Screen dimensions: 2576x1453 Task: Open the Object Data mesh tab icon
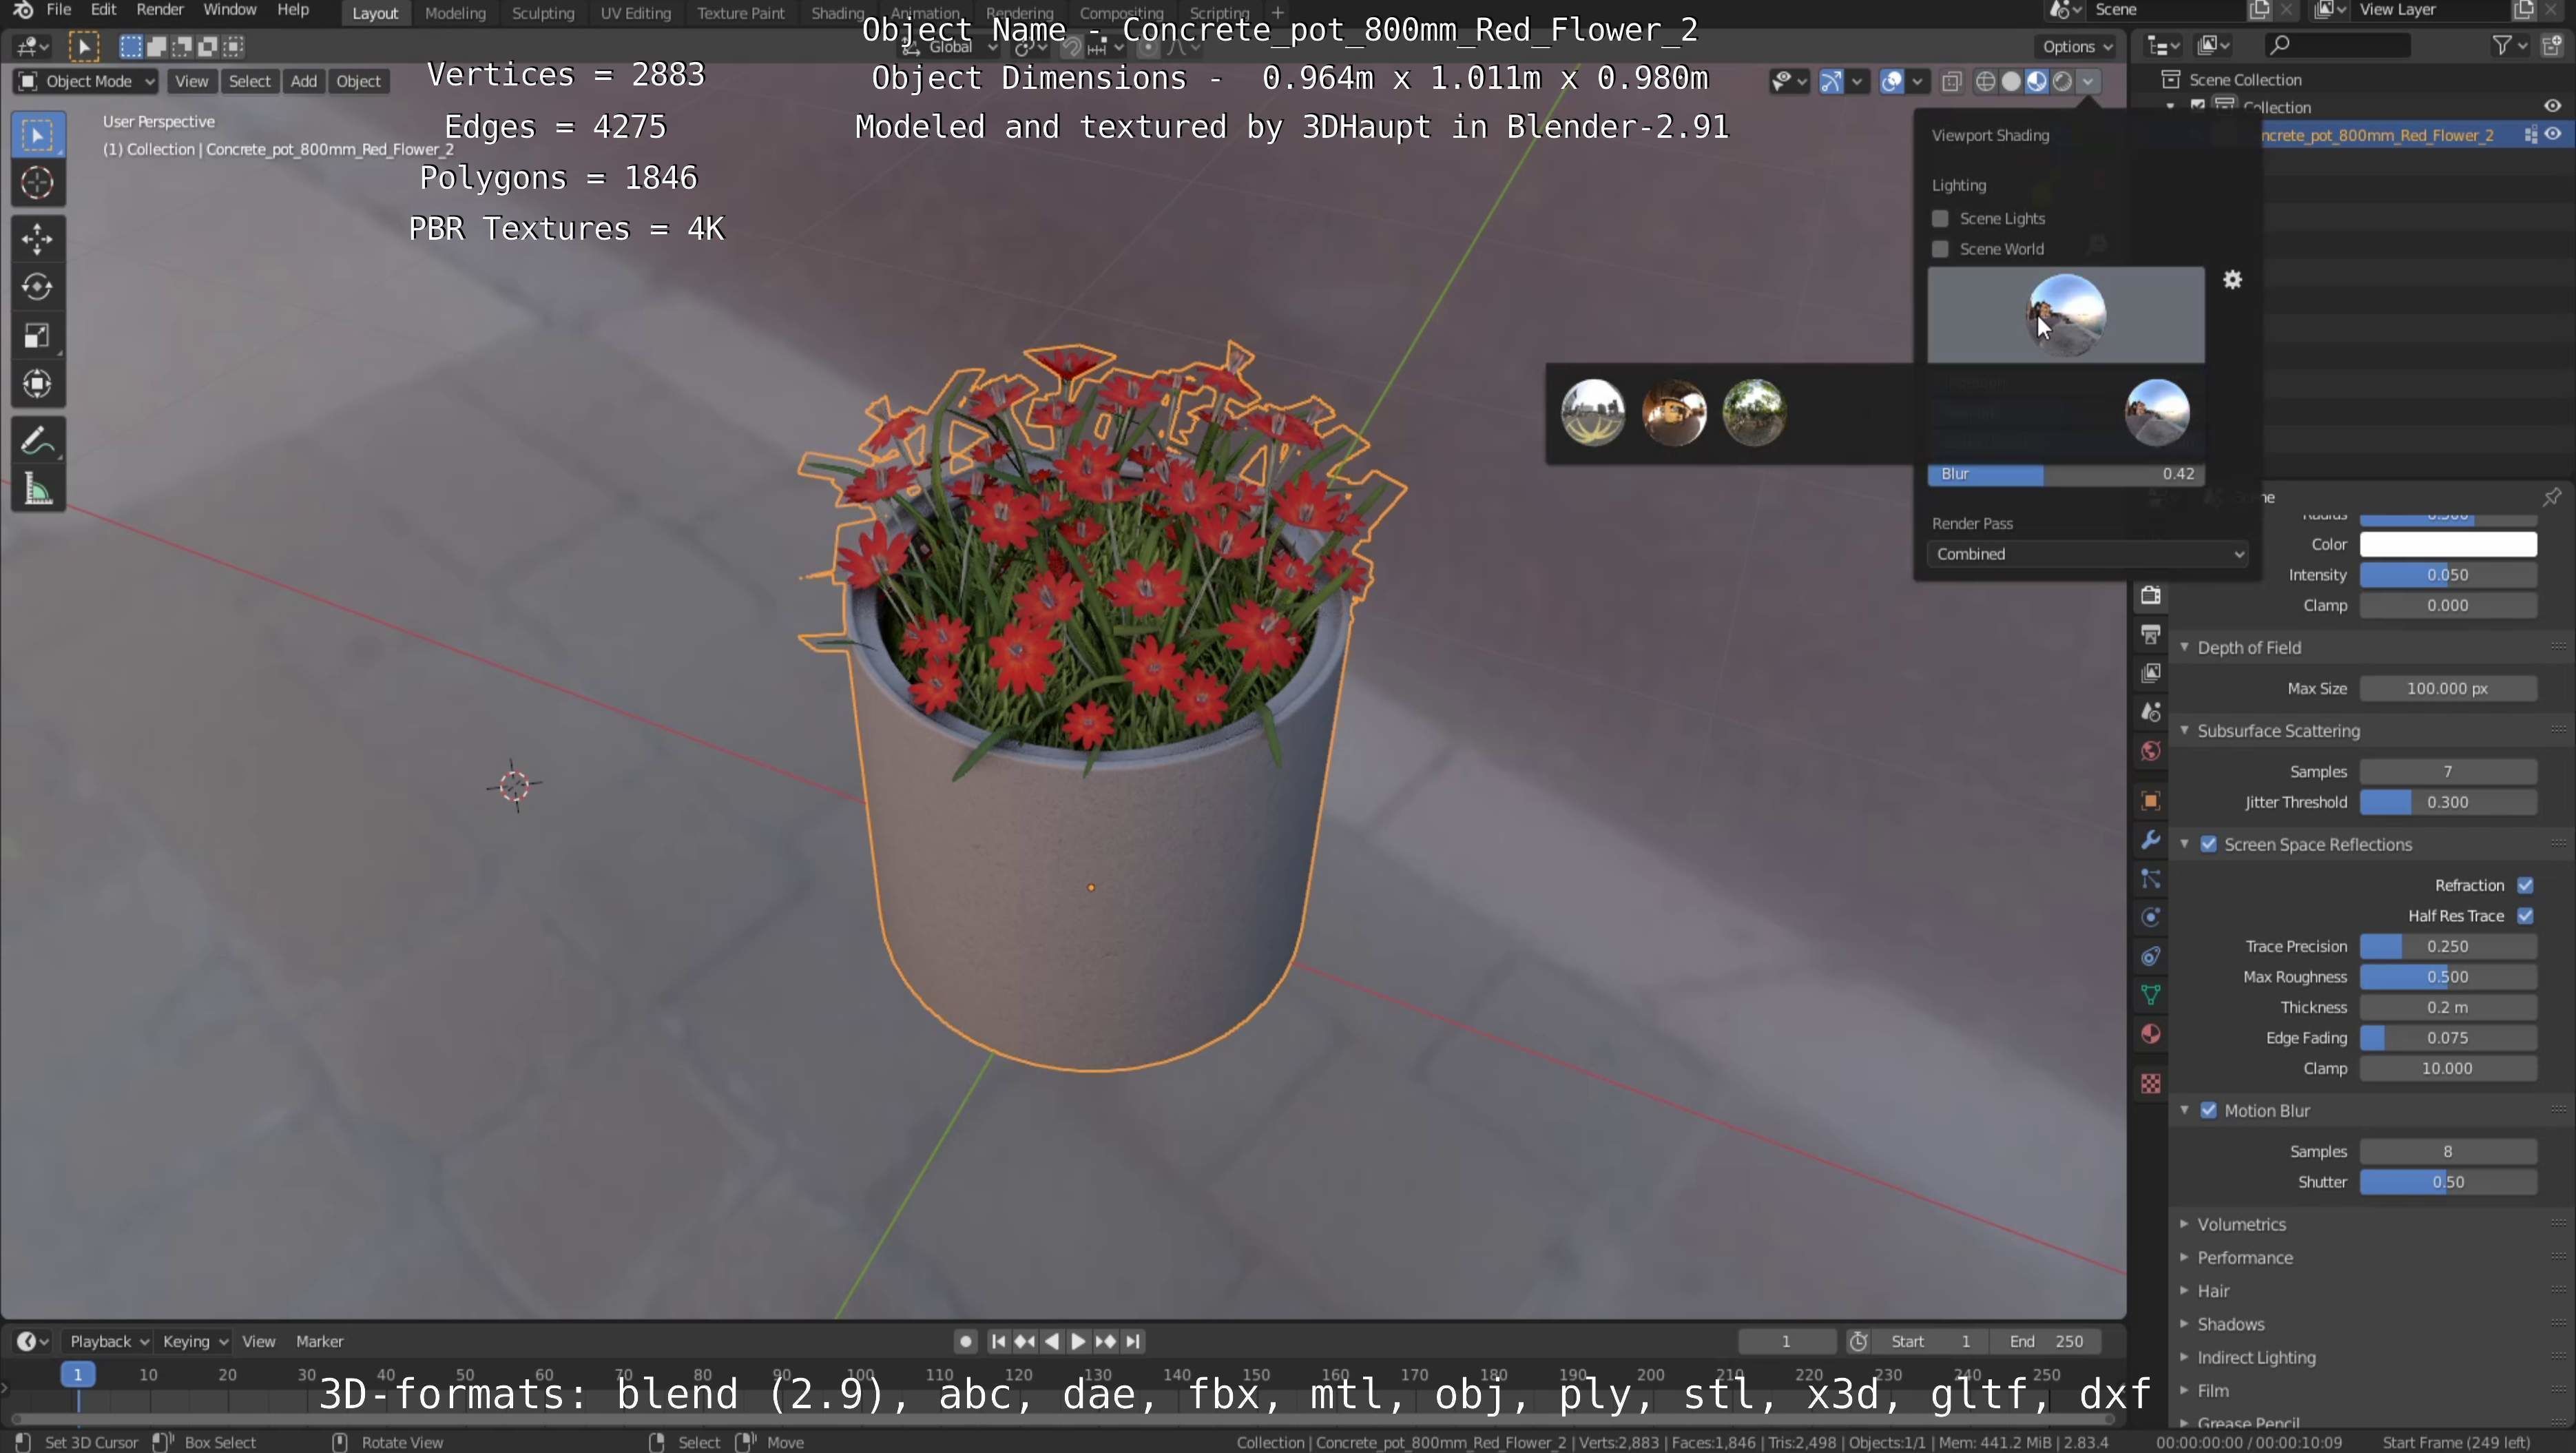(2150, 995)
